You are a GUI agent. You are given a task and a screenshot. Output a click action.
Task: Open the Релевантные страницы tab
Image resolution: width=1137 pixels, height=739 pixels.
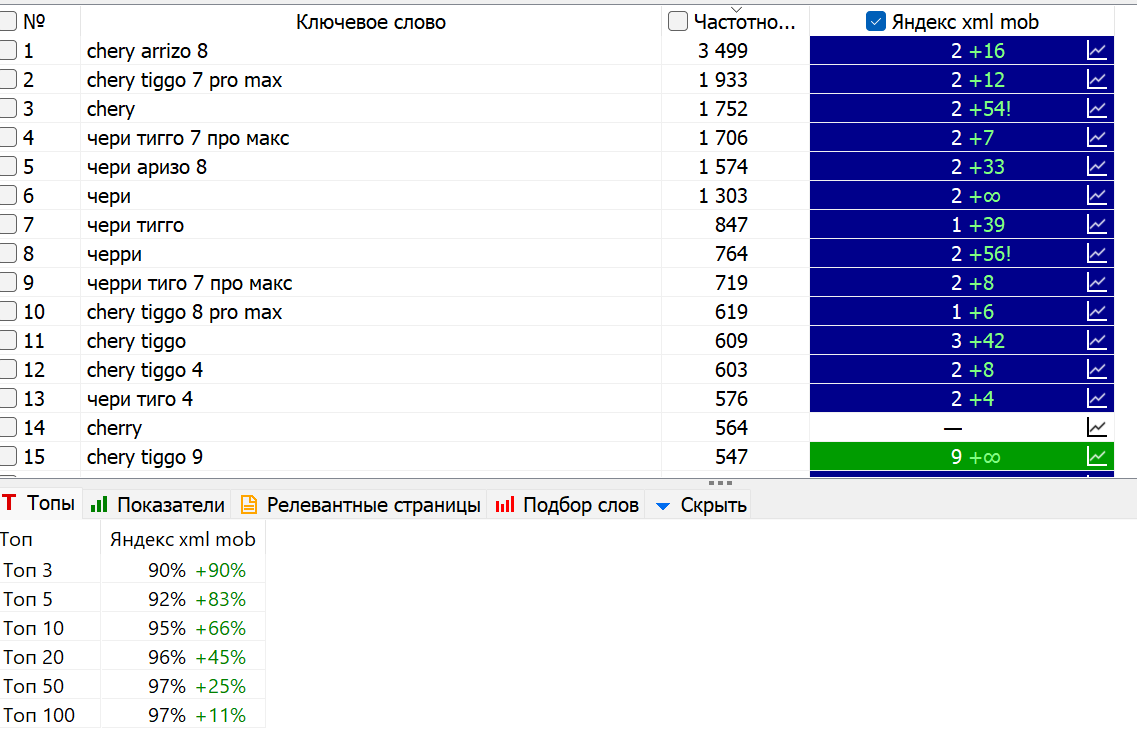pyautogui.click(x=360, y=505)
